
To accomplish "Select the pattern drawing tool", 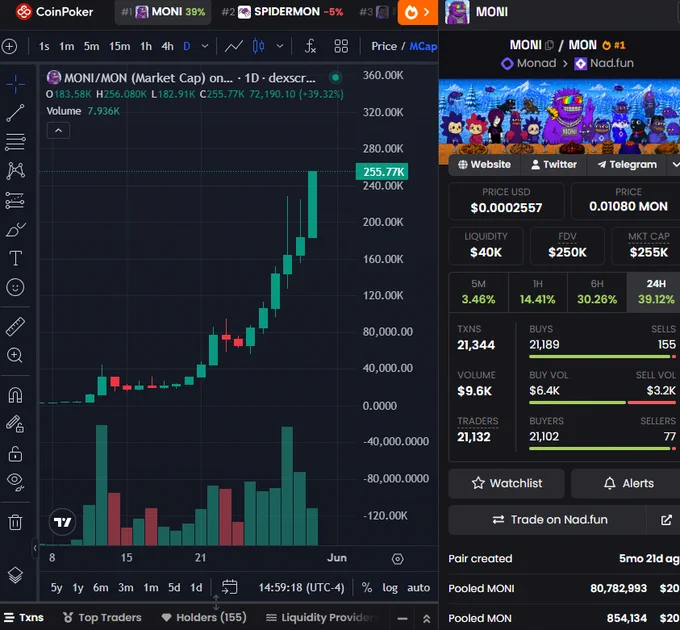I will pos(16,170).
